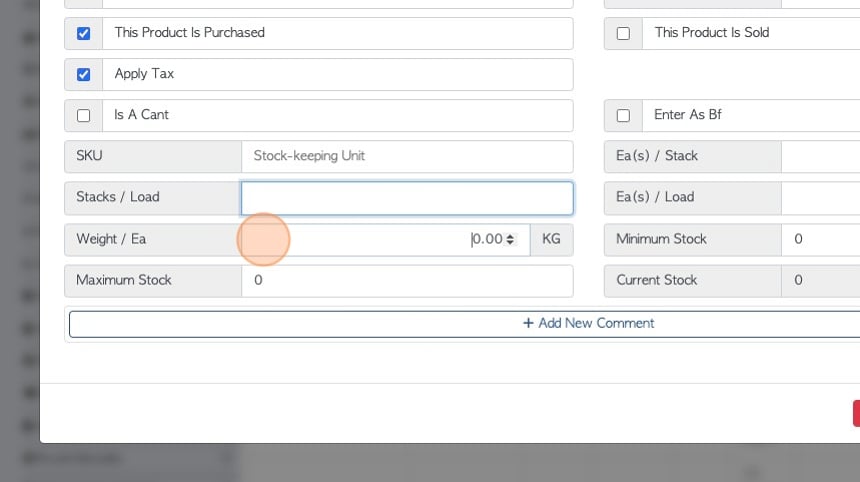Image resolution: width=860 pixels, height=482 pixels.
Task: Click the SKU label
Action: (153, 156)
